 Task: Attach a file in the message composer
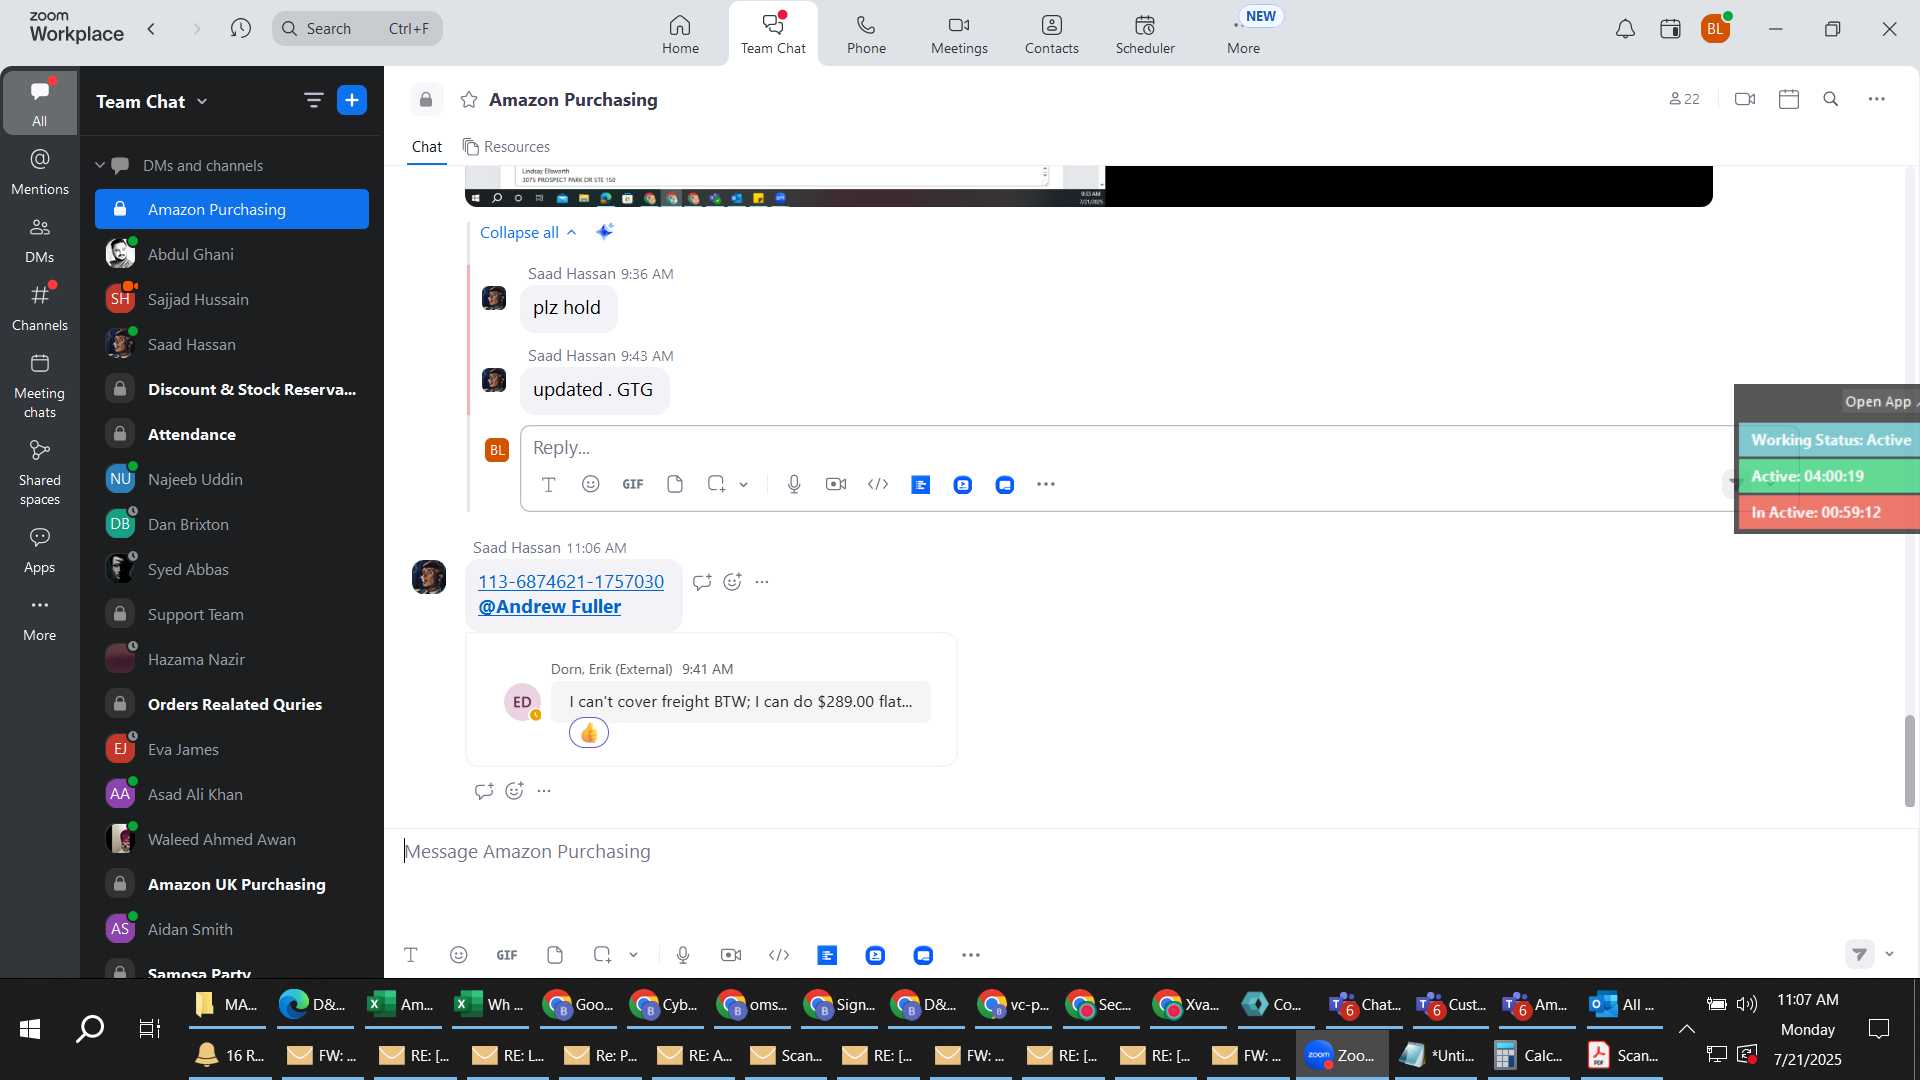pyautogui.click(x=555, y=955)
